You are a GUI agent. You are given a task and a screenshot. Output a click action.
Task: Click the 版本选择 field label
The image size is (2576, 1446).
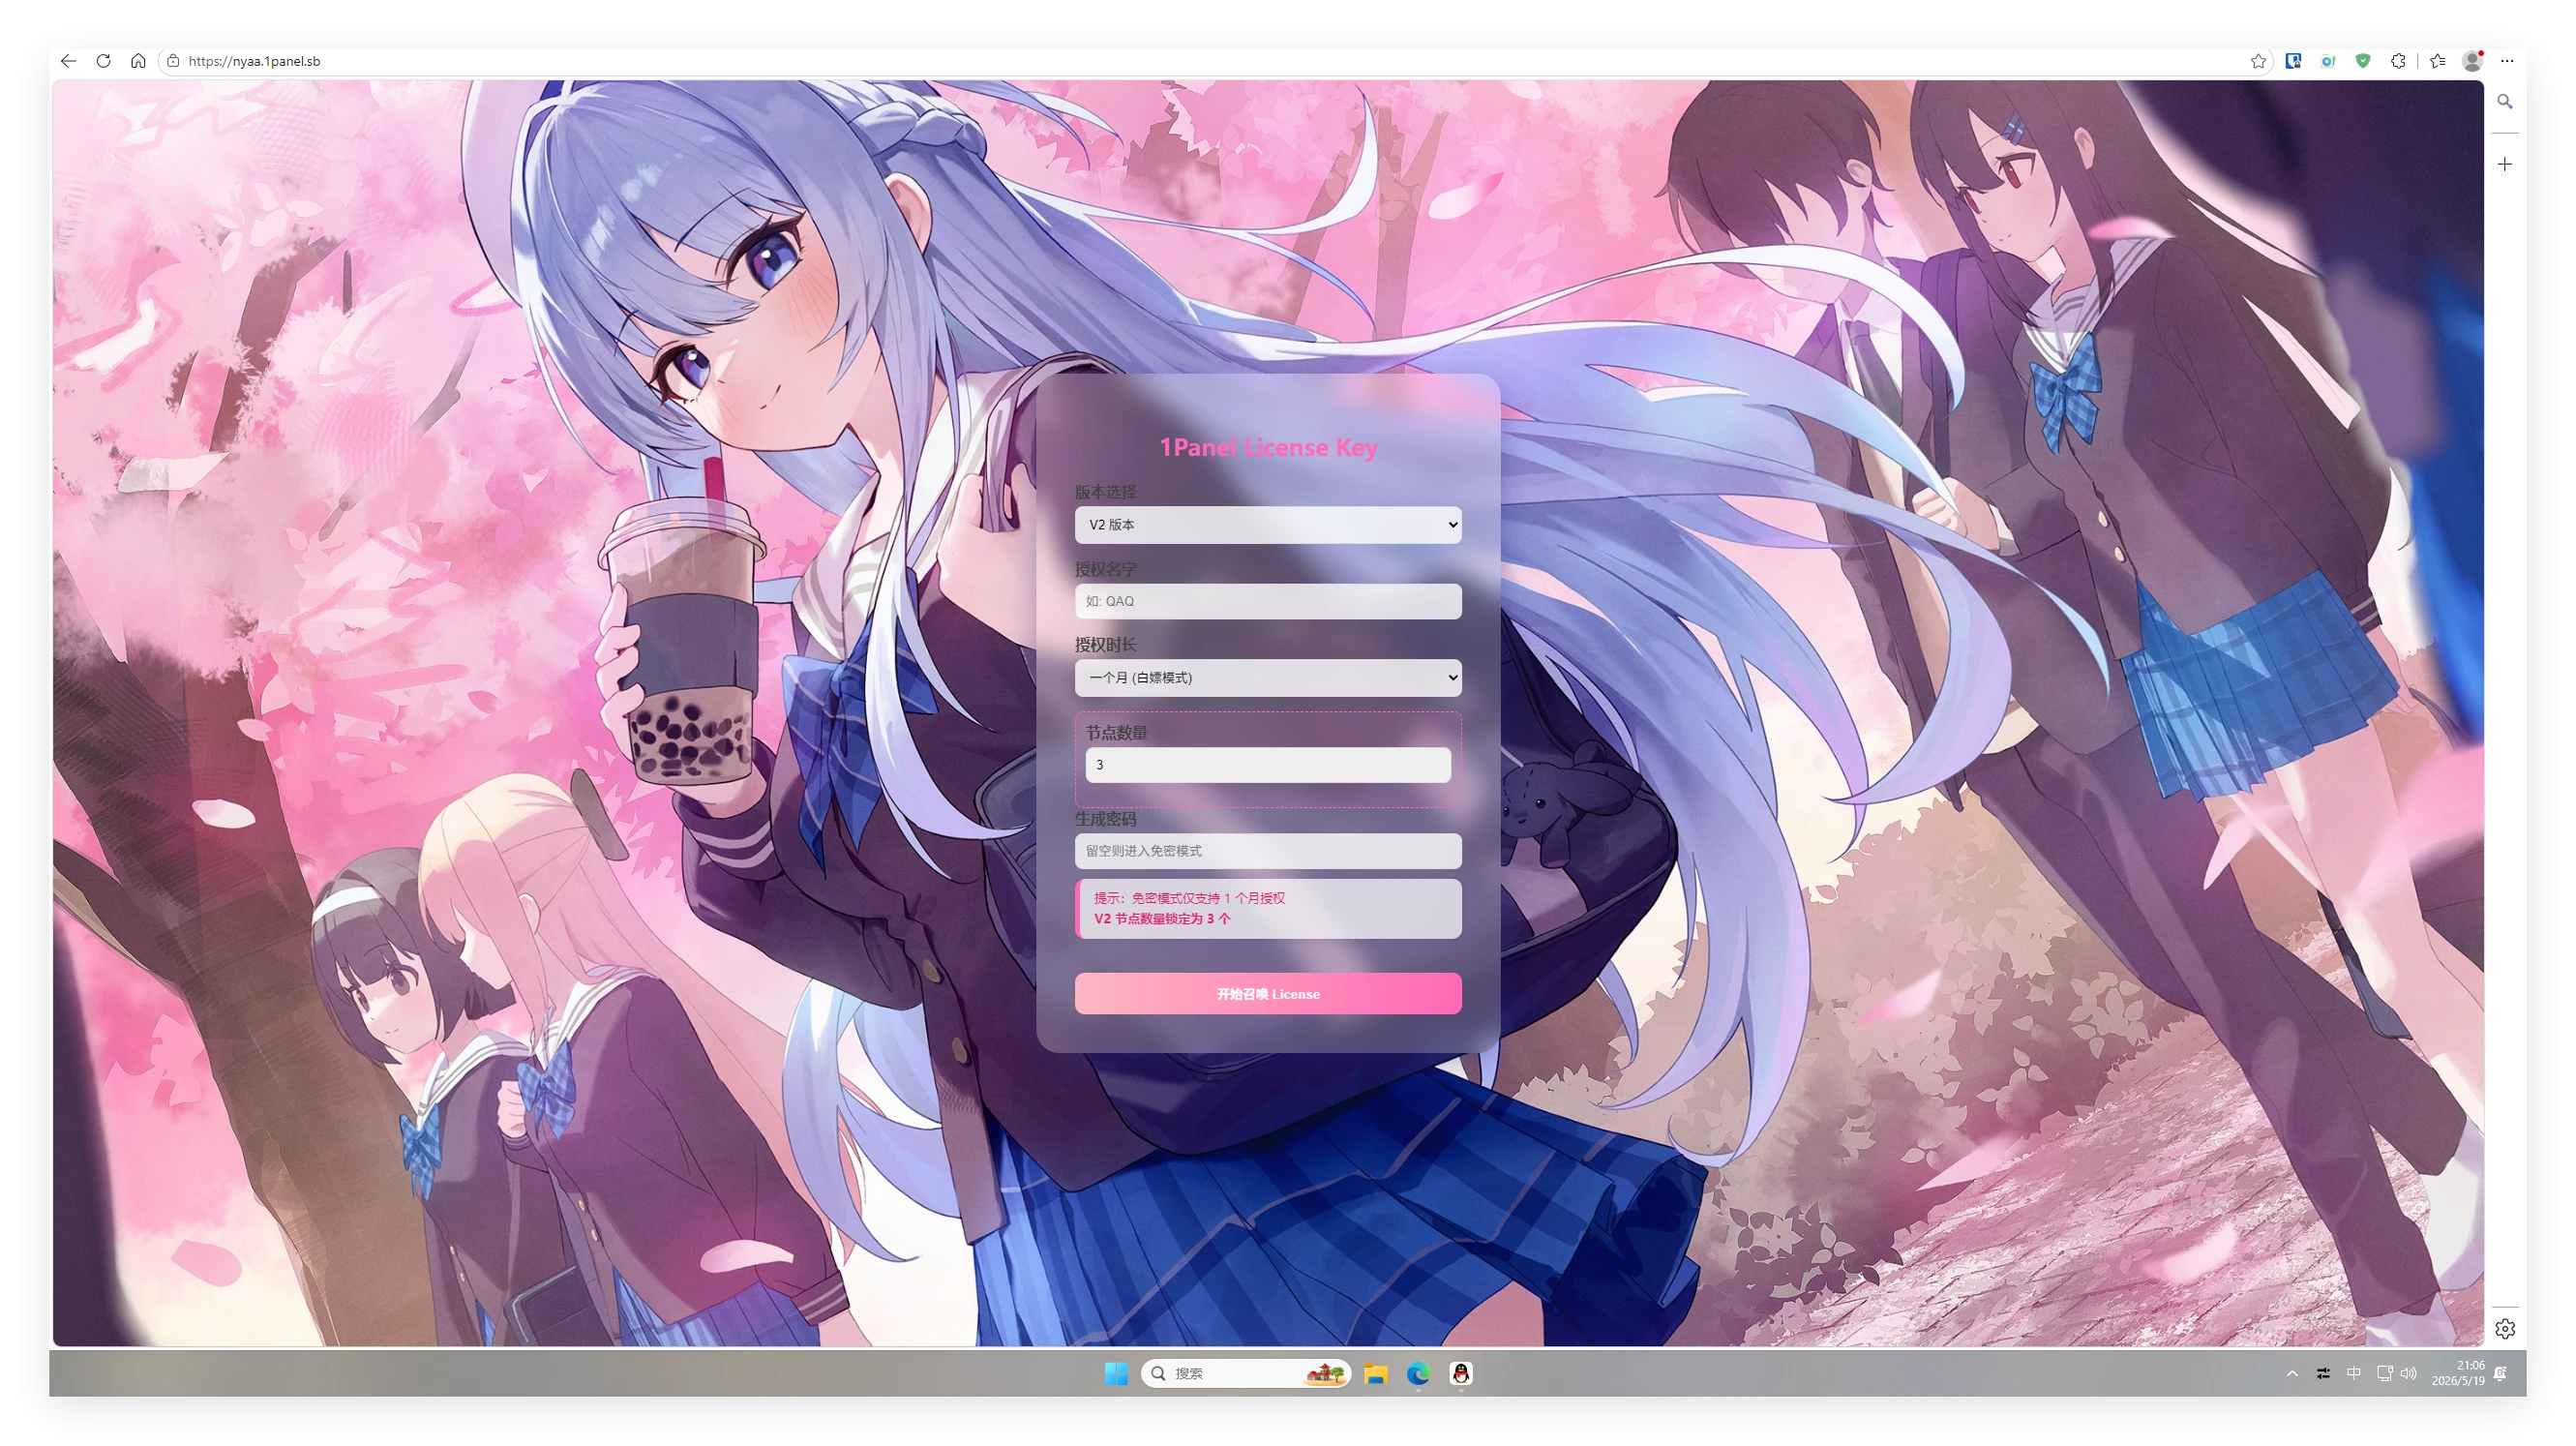(1105, 492)
